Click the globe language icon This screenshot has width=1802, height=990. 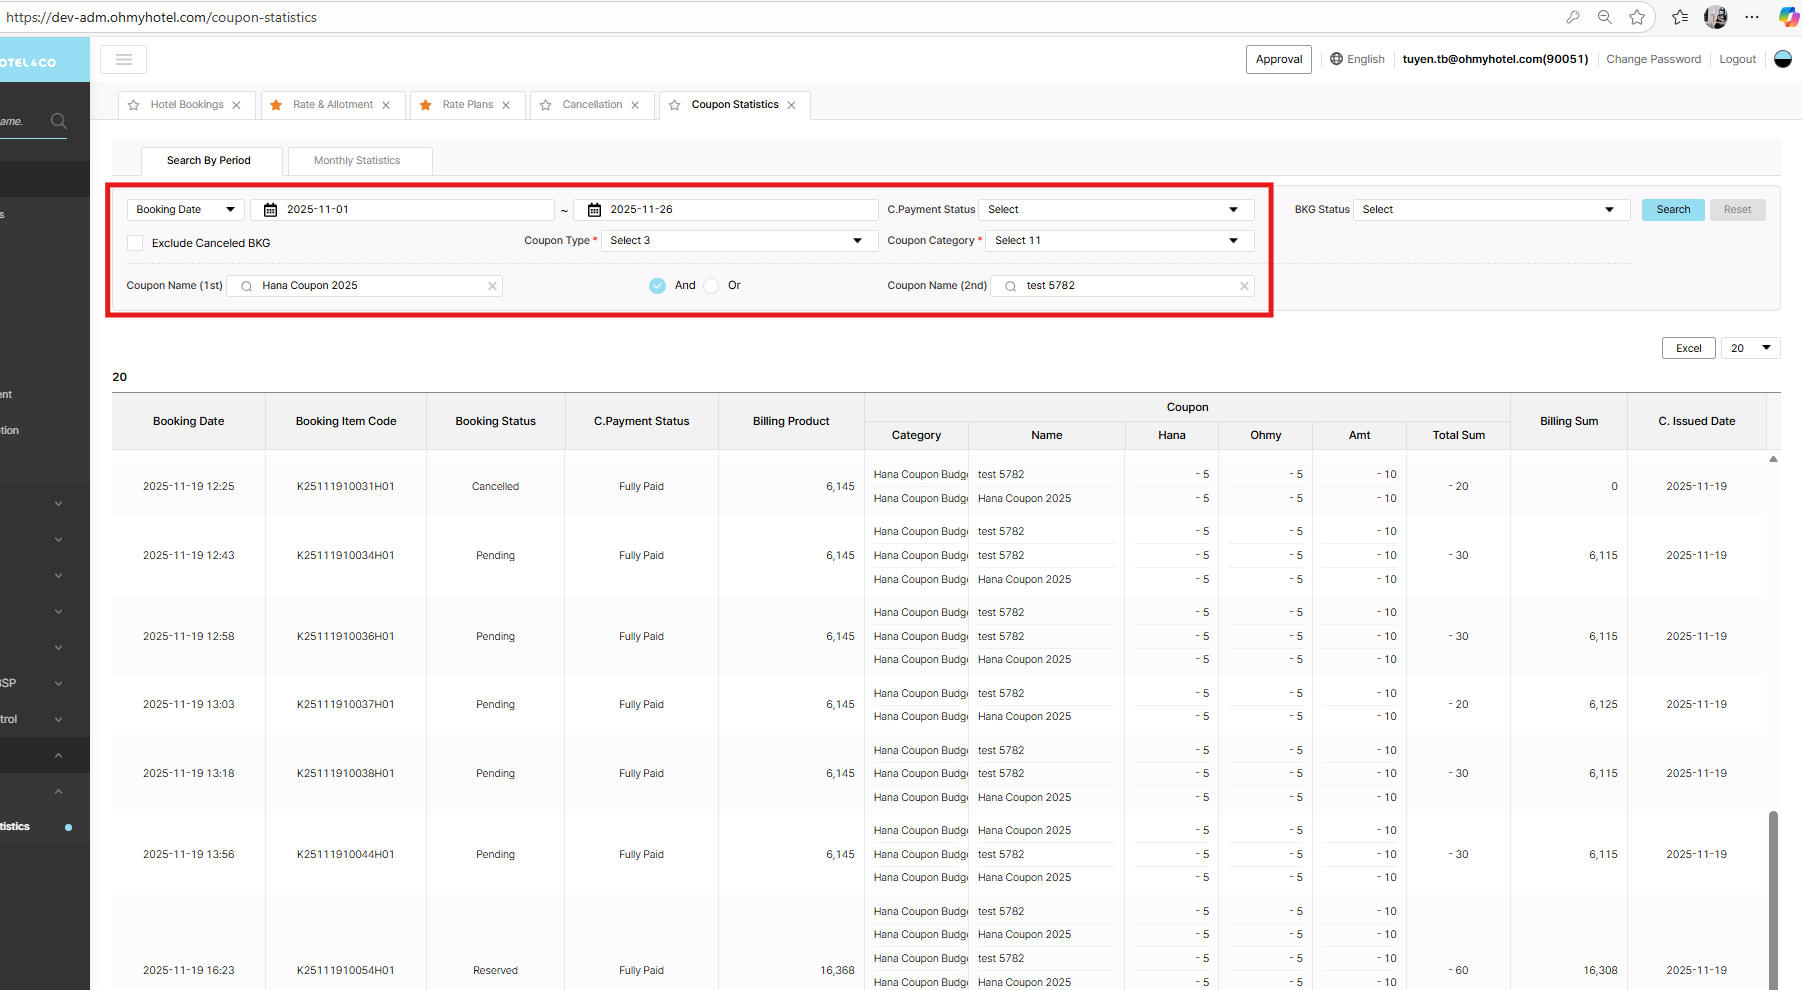pos(1336,59)
